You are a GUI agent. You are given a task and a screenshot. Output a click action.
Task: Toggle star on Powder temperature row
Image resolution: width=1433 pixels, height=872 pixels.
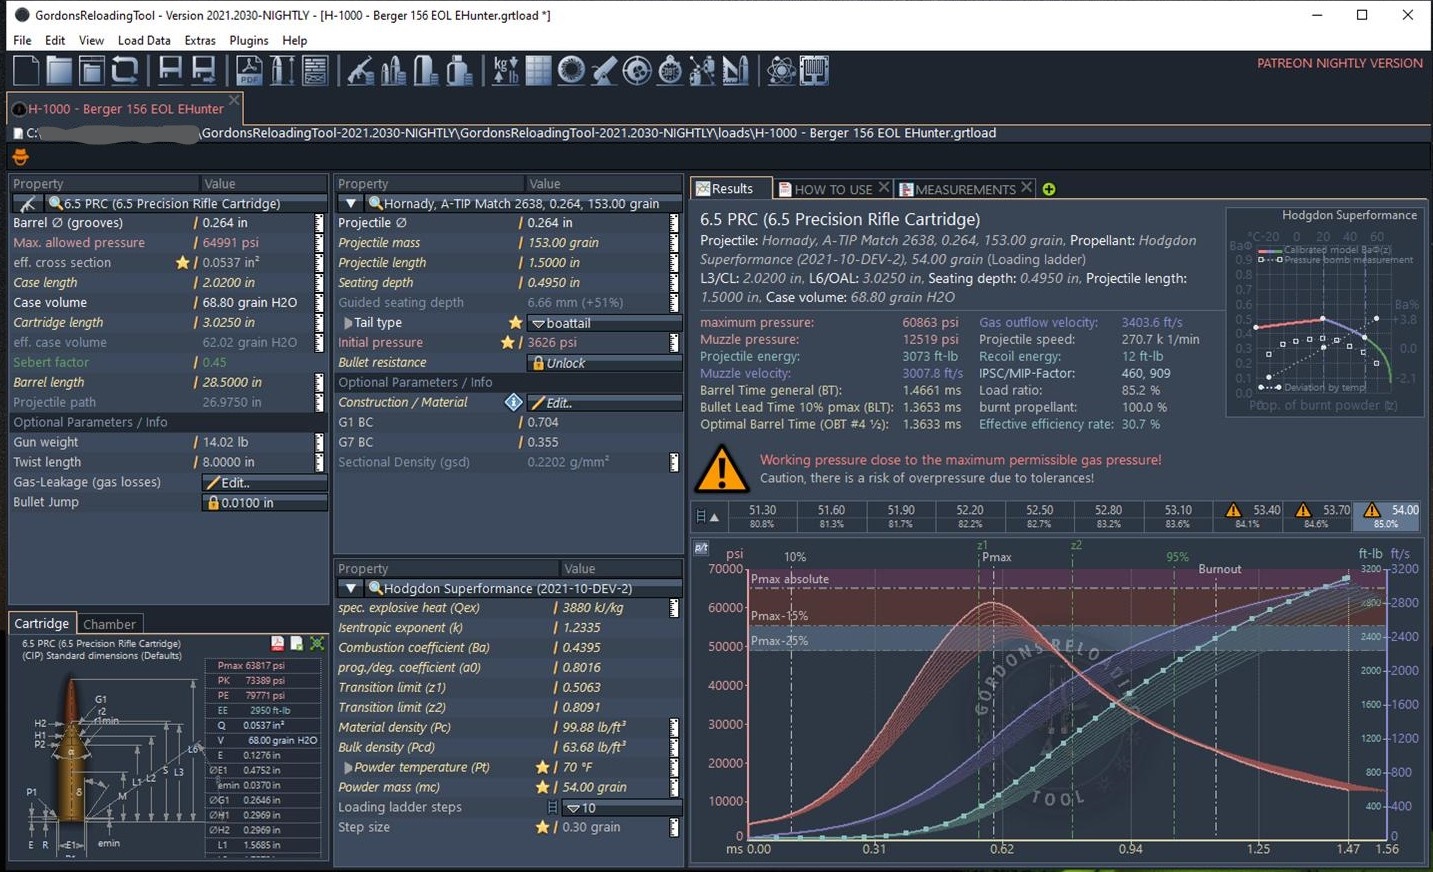tap(542, 767)
